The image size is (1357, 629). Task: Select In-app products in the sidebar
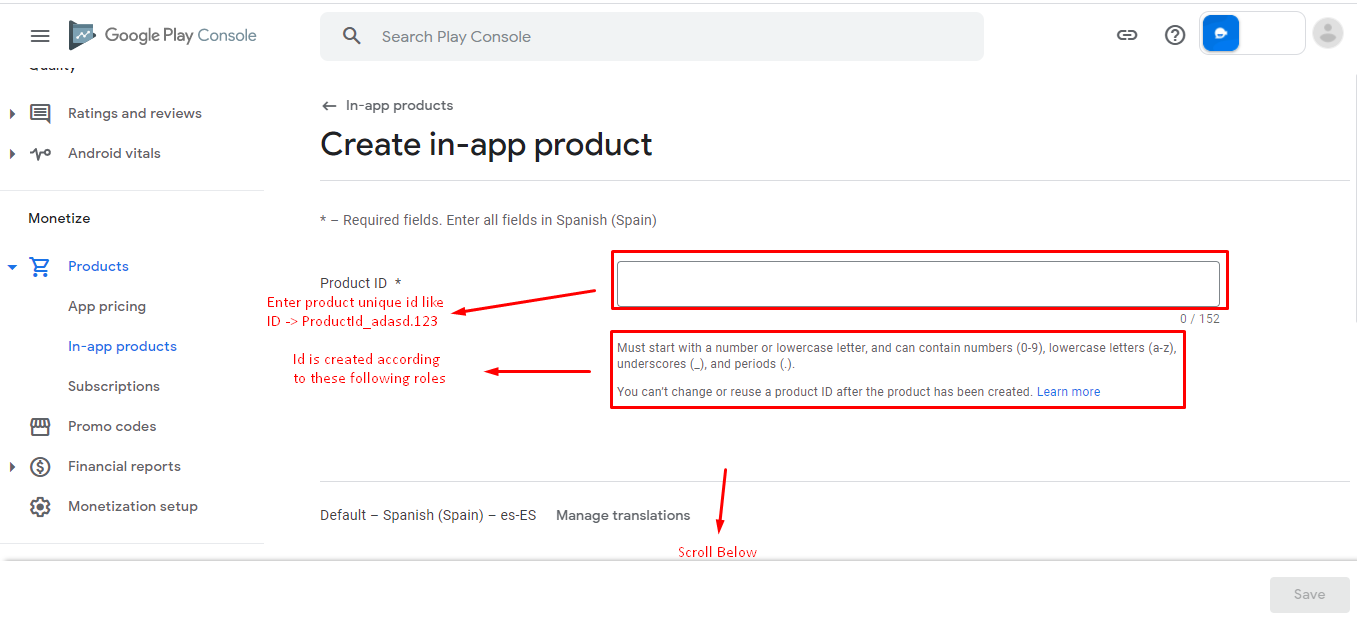122,347
